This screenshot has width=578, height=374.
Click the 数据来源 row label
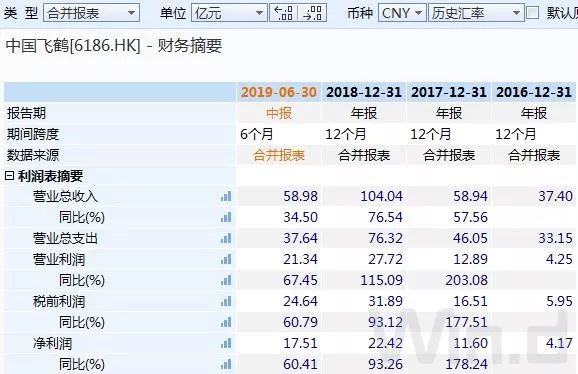[x=33, y=155]
